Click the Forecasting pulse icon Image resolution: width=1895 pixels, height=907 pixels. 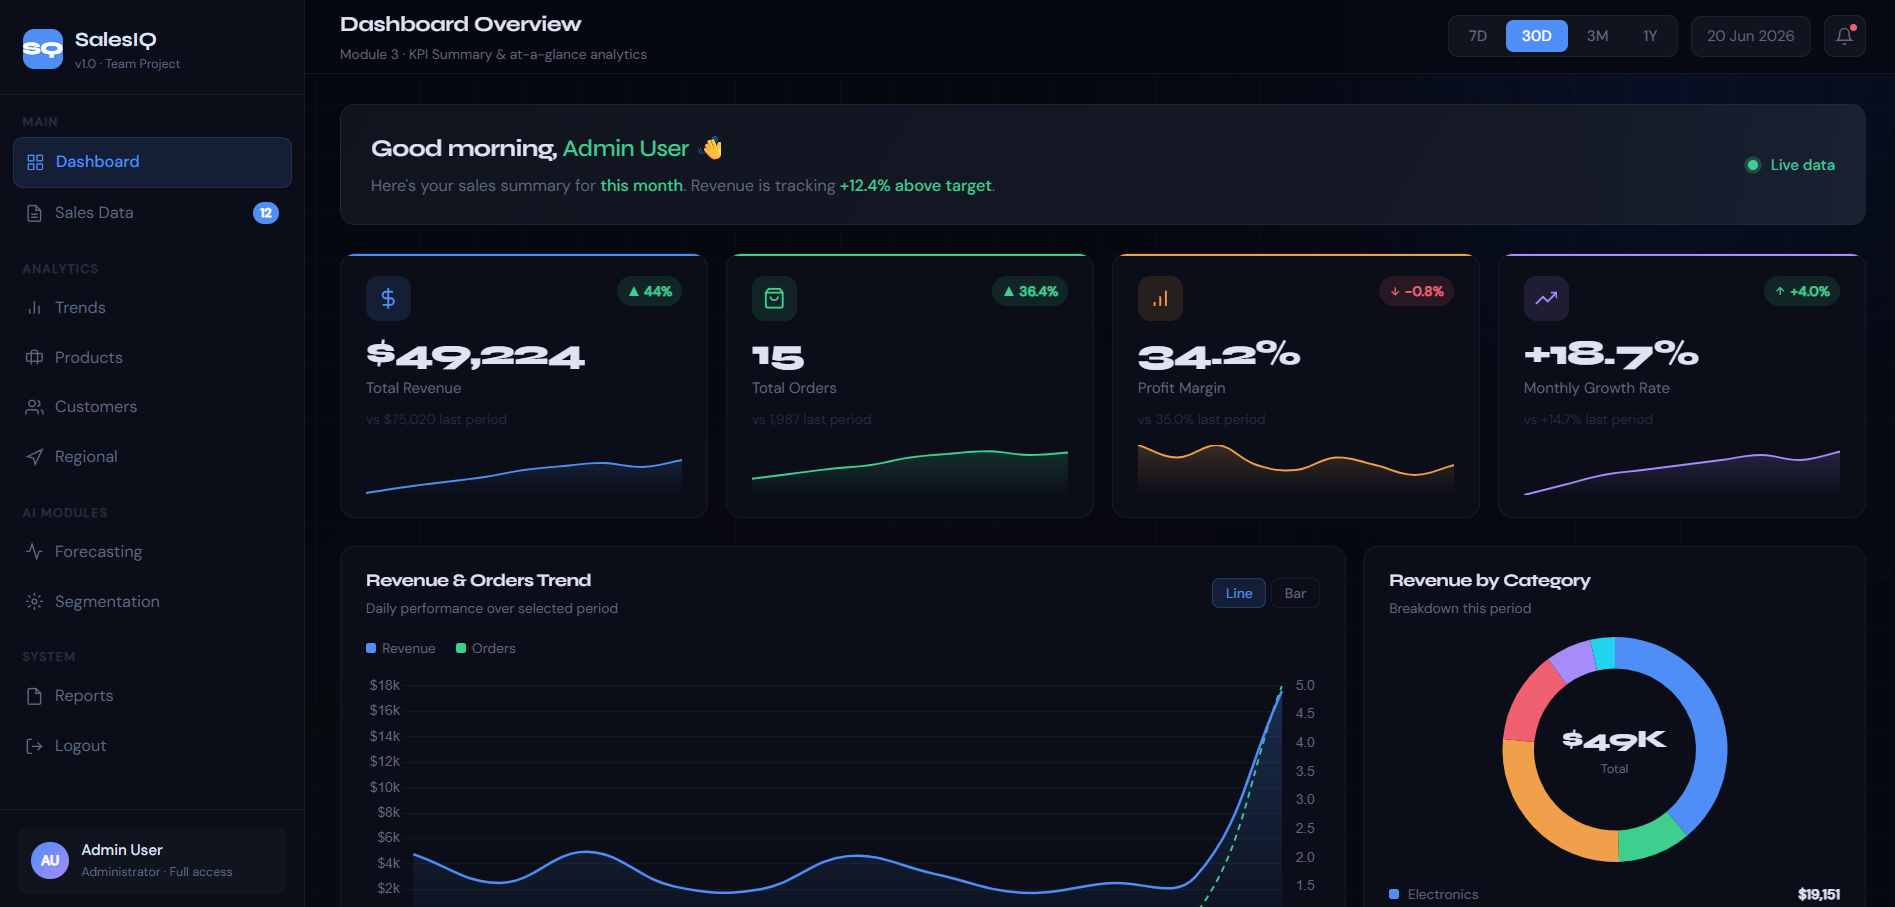(34, 552)
